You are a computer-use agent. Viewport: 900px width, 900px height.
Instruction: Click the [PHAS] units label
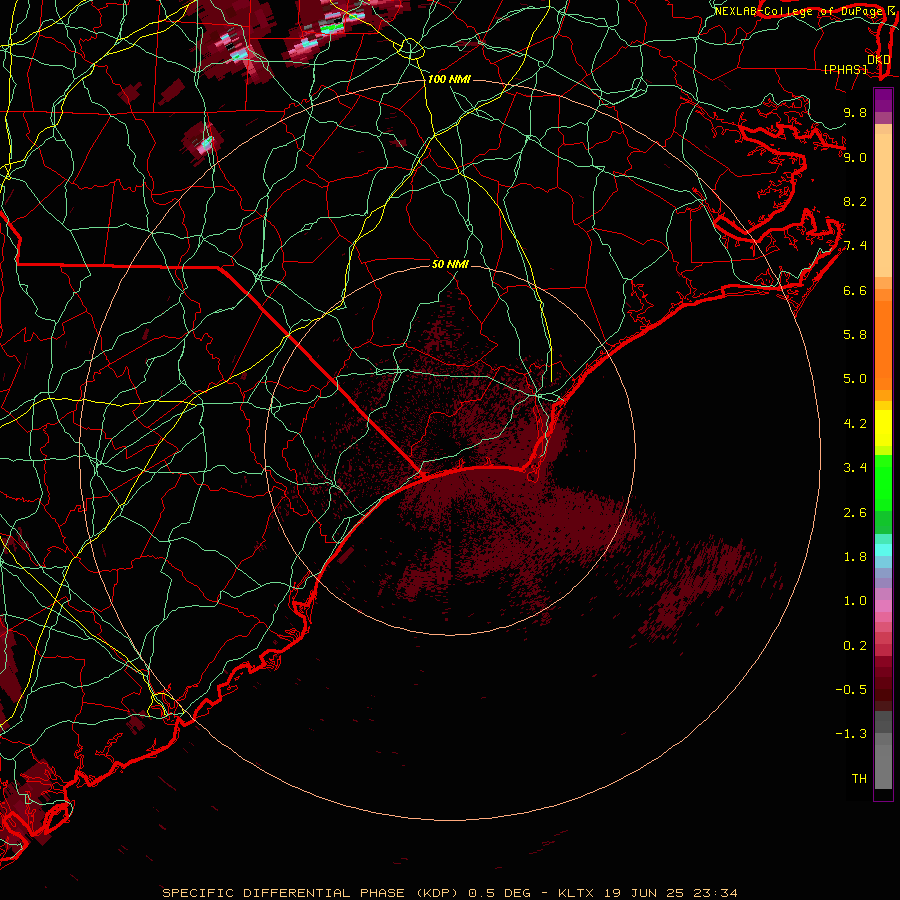click(845, 69)
